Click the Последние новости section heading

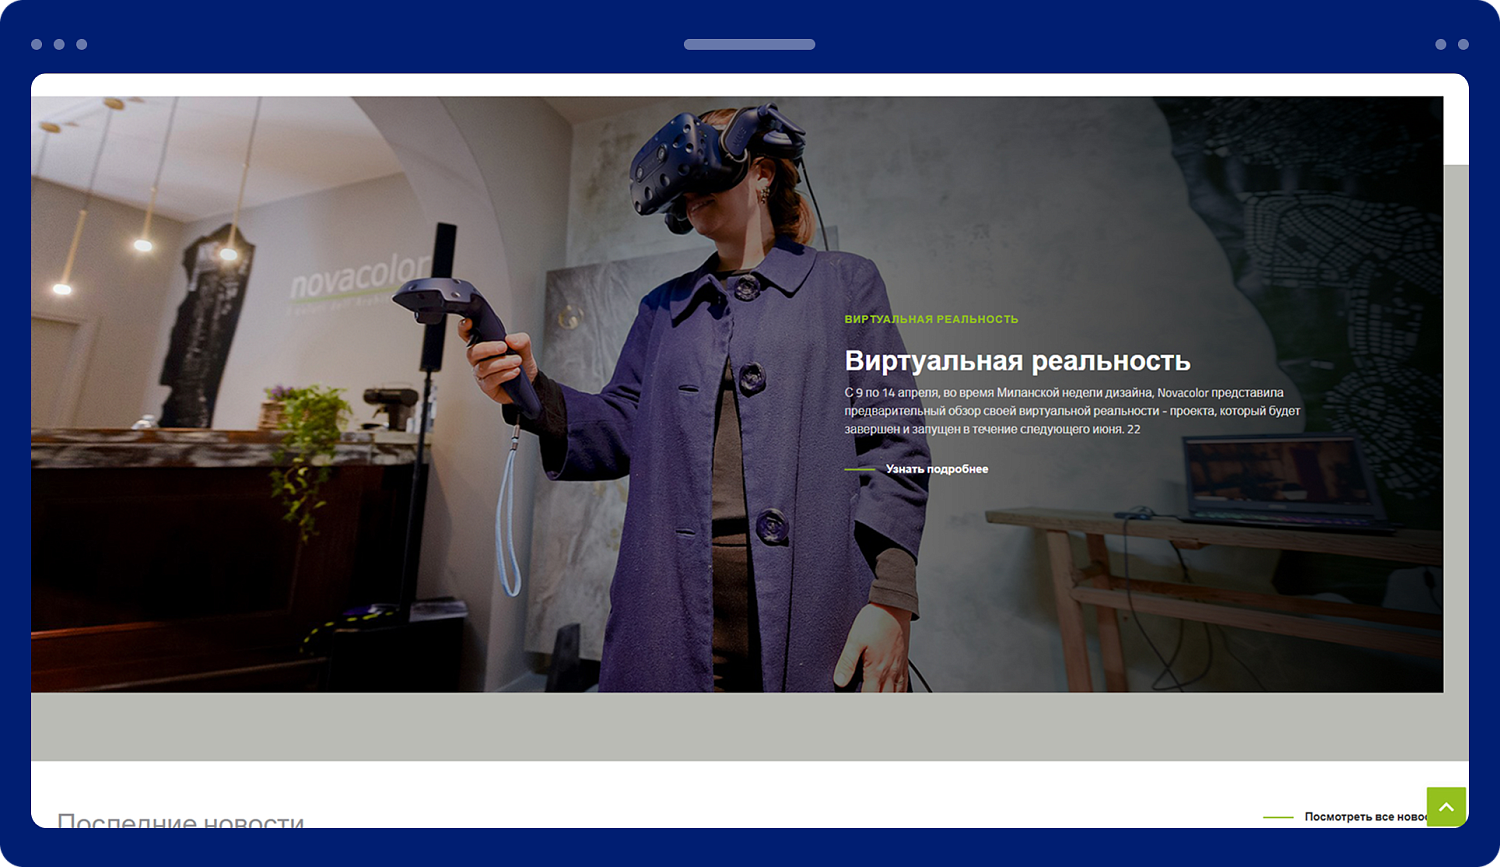(180, 820)
